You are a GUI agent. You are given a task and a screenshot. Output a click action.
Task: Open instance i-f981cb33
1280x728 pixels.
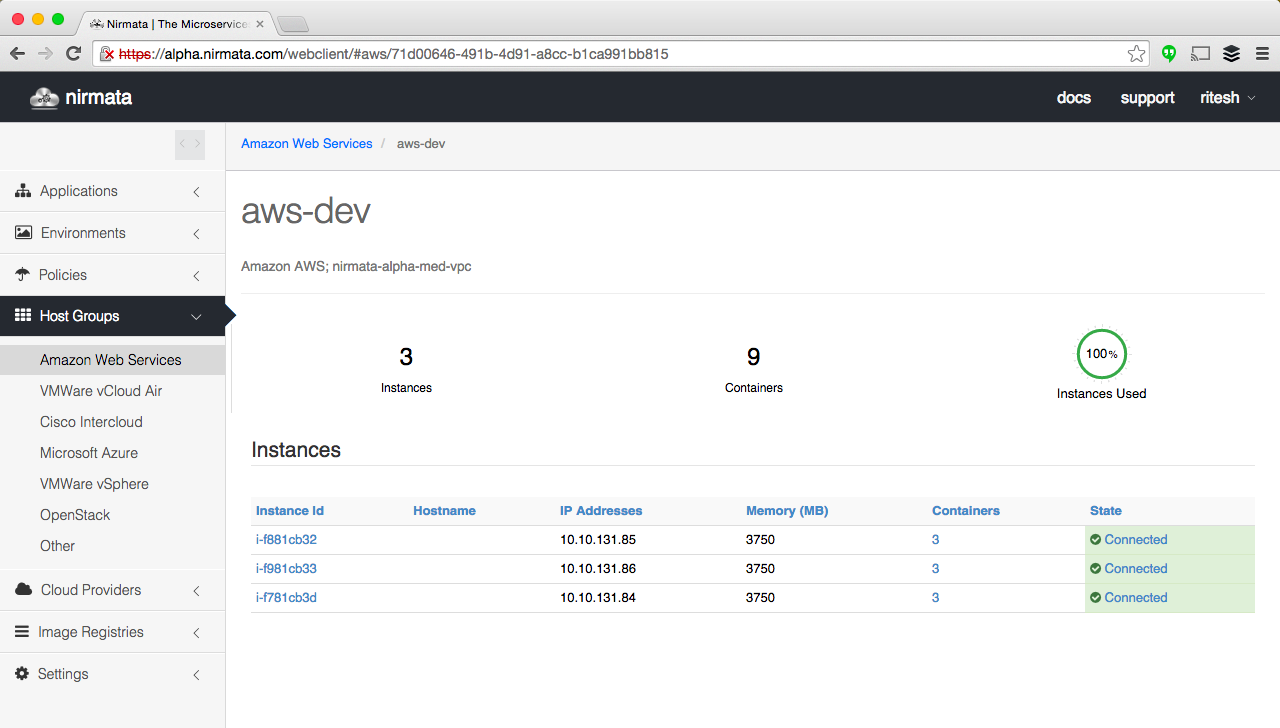pos(286,569)
